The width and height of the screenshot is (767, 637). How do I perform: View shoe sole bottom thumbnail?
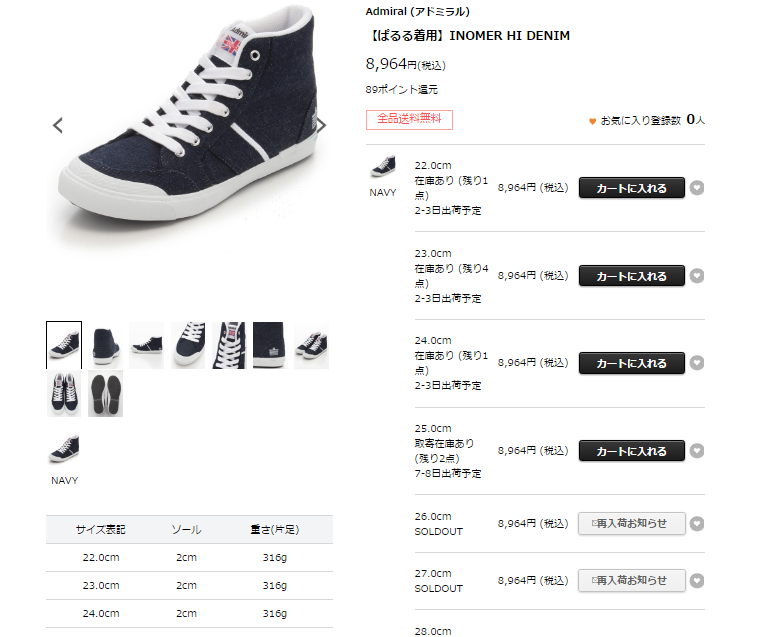[105, 394]
